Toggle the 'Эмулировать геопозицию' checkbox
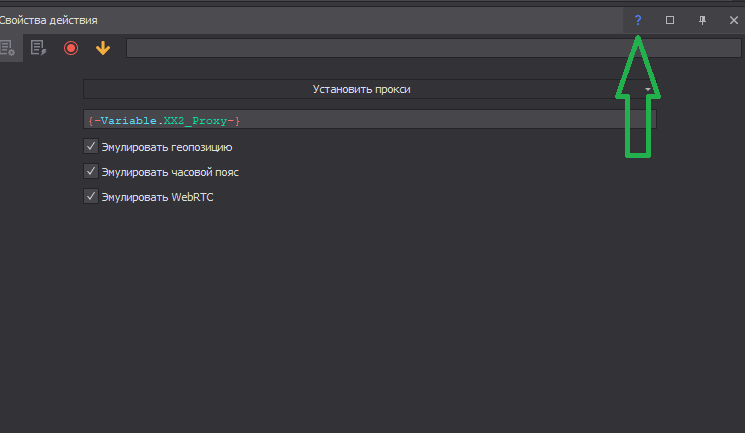This screenshot has width=745, height=433. coord(91,147)
